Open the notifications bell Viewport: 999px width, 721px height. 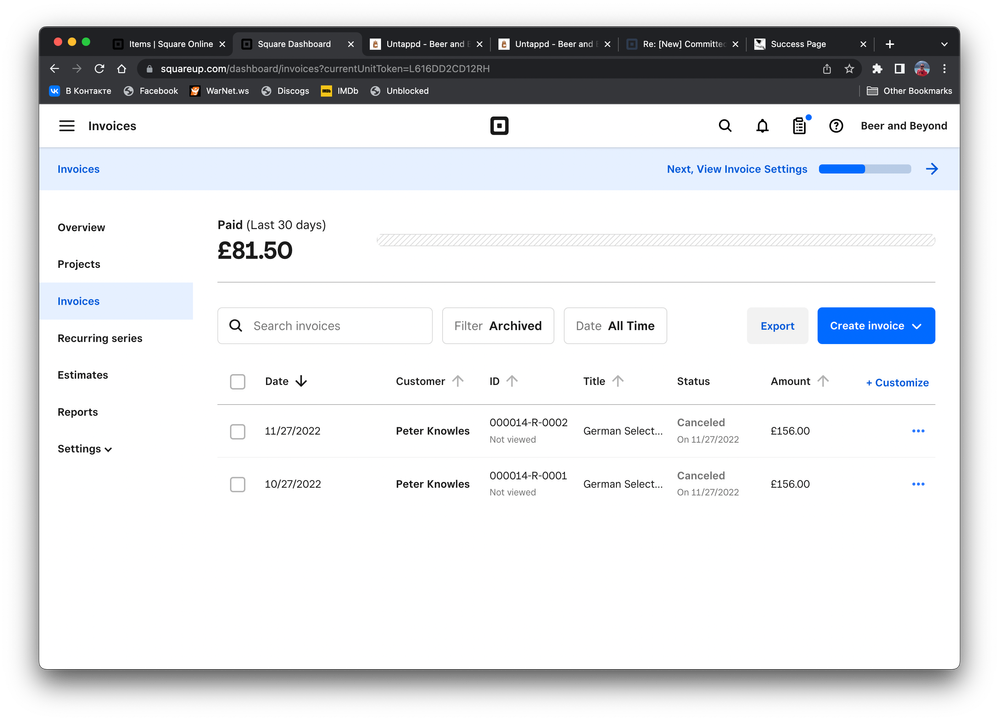(762, 126)
